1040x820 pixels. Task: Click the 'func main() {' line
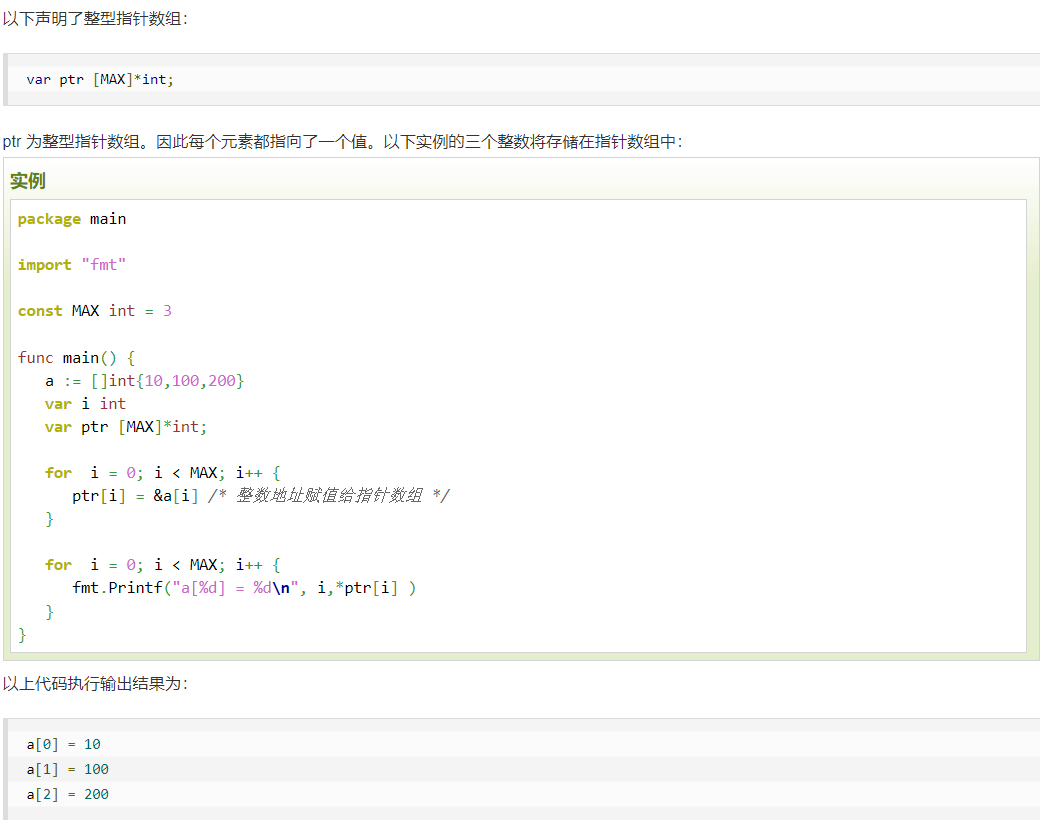click(76, 358)
